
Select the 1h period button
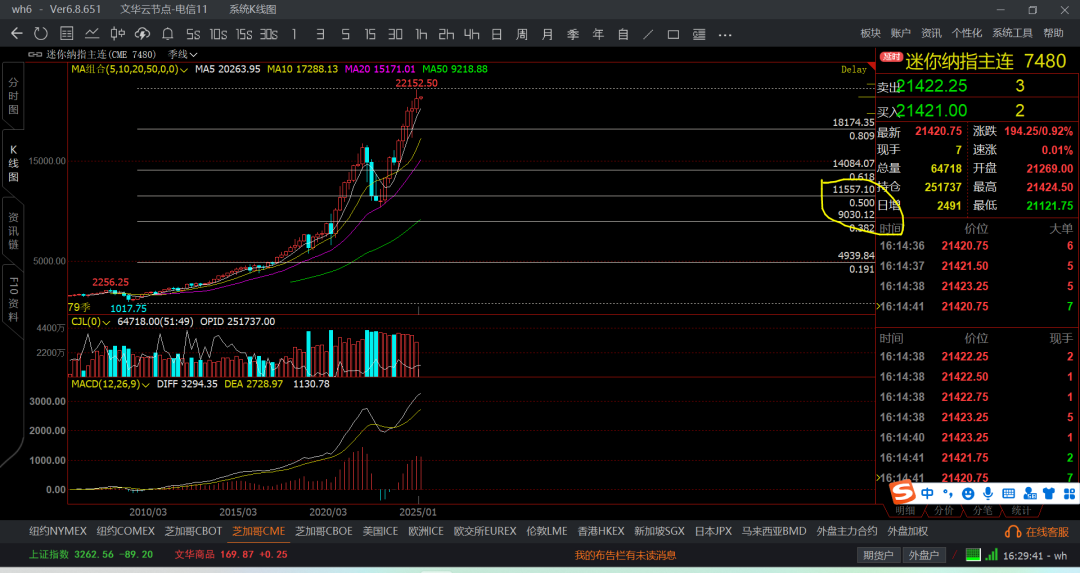421,34
